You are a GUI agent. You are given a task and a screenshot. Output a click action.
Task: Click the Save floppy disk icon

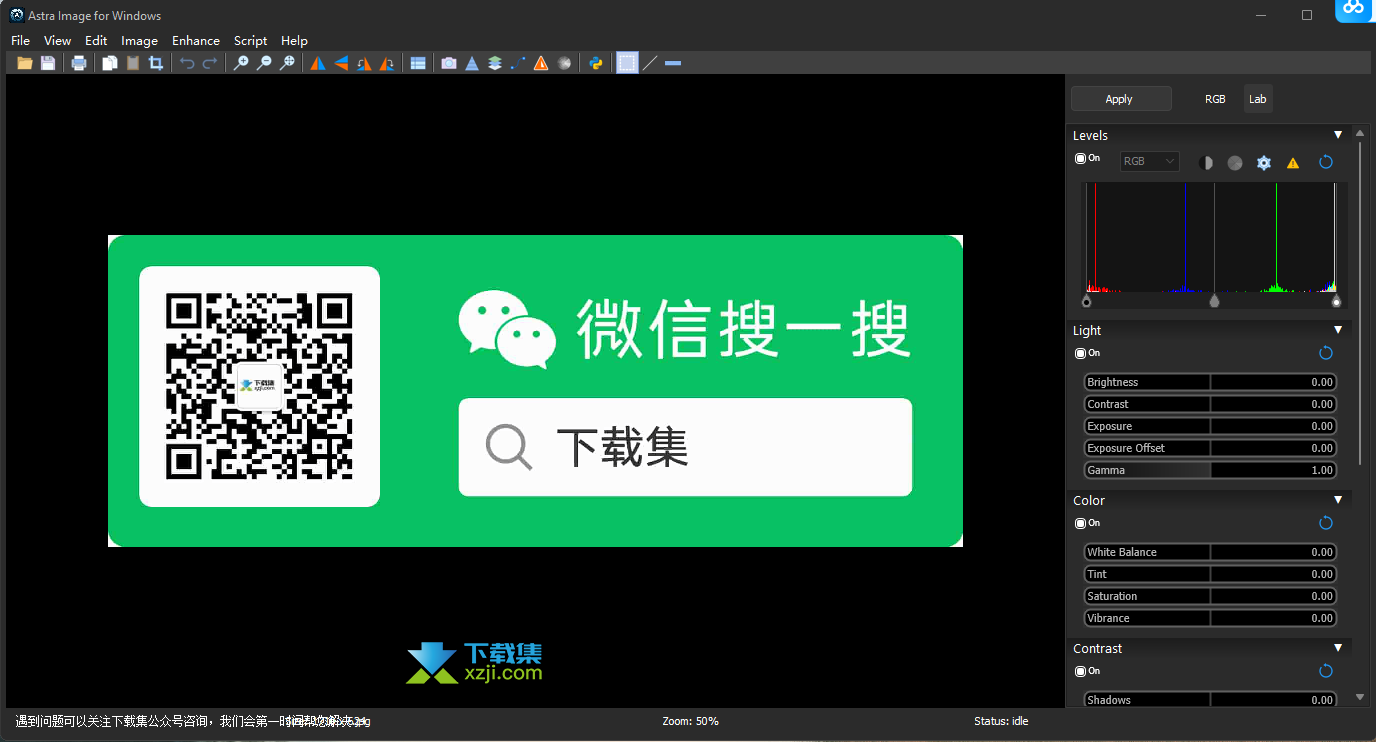click(x=48, y=63)
